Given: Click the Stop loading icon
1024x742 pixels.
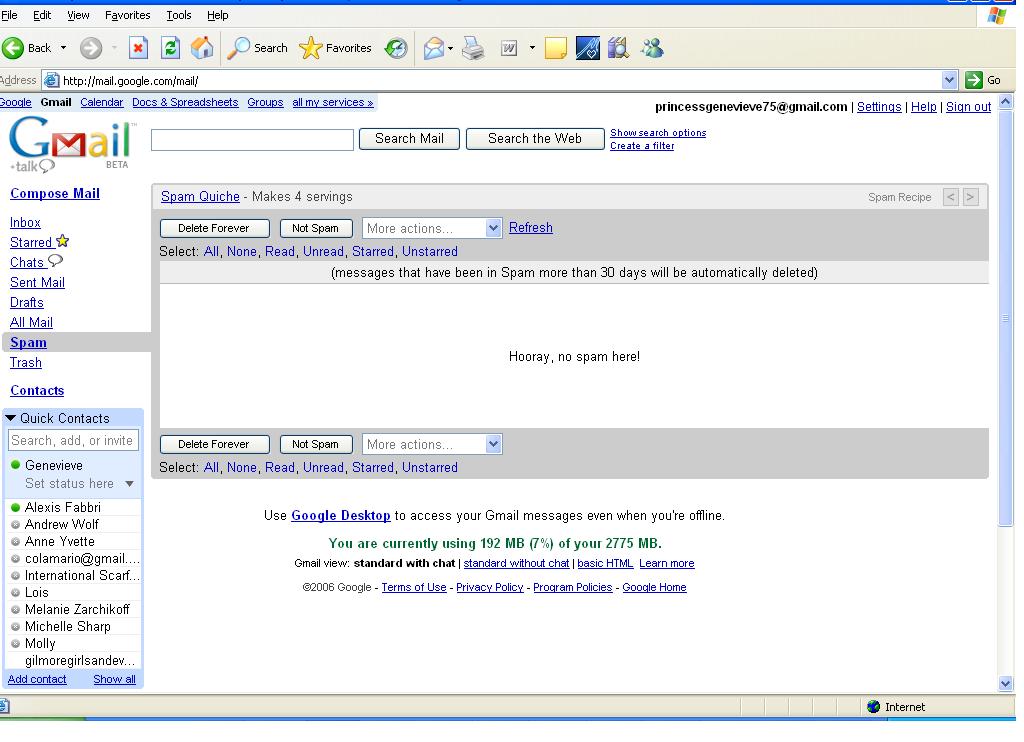Looking at the screenshot, I should coord(138,48).
